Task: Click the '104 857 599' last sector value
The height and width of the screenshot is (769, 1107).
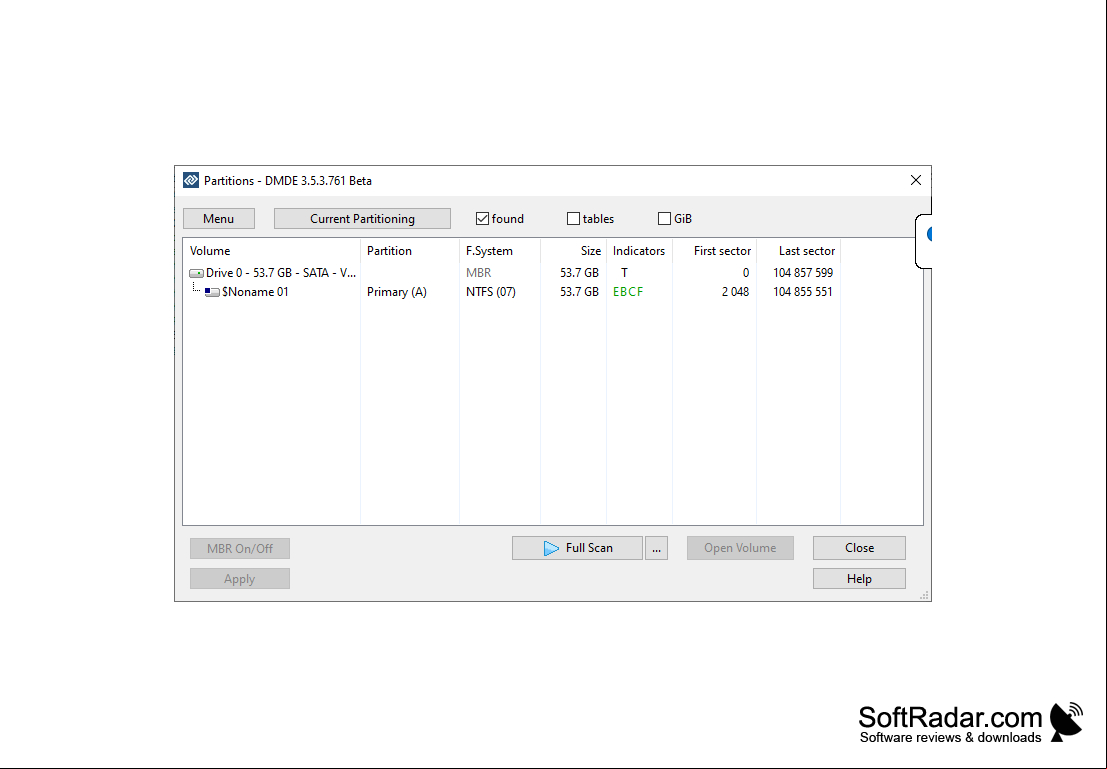Action: (x=803, y=273)
